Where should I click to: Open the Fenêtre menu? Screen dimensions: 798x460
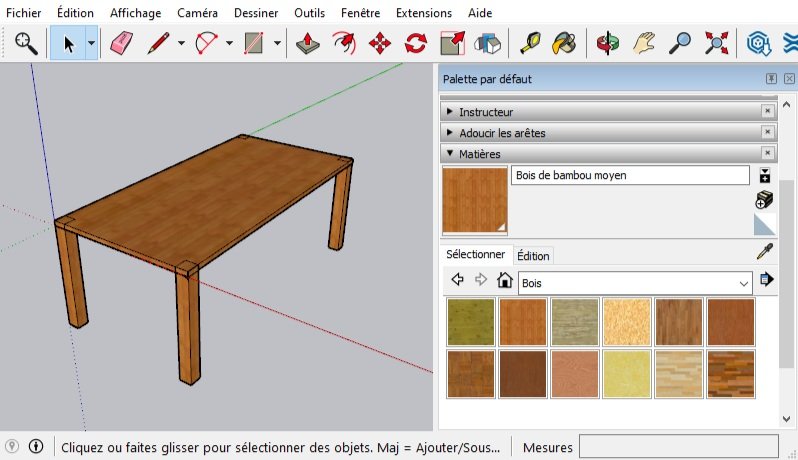click(360, 13)
